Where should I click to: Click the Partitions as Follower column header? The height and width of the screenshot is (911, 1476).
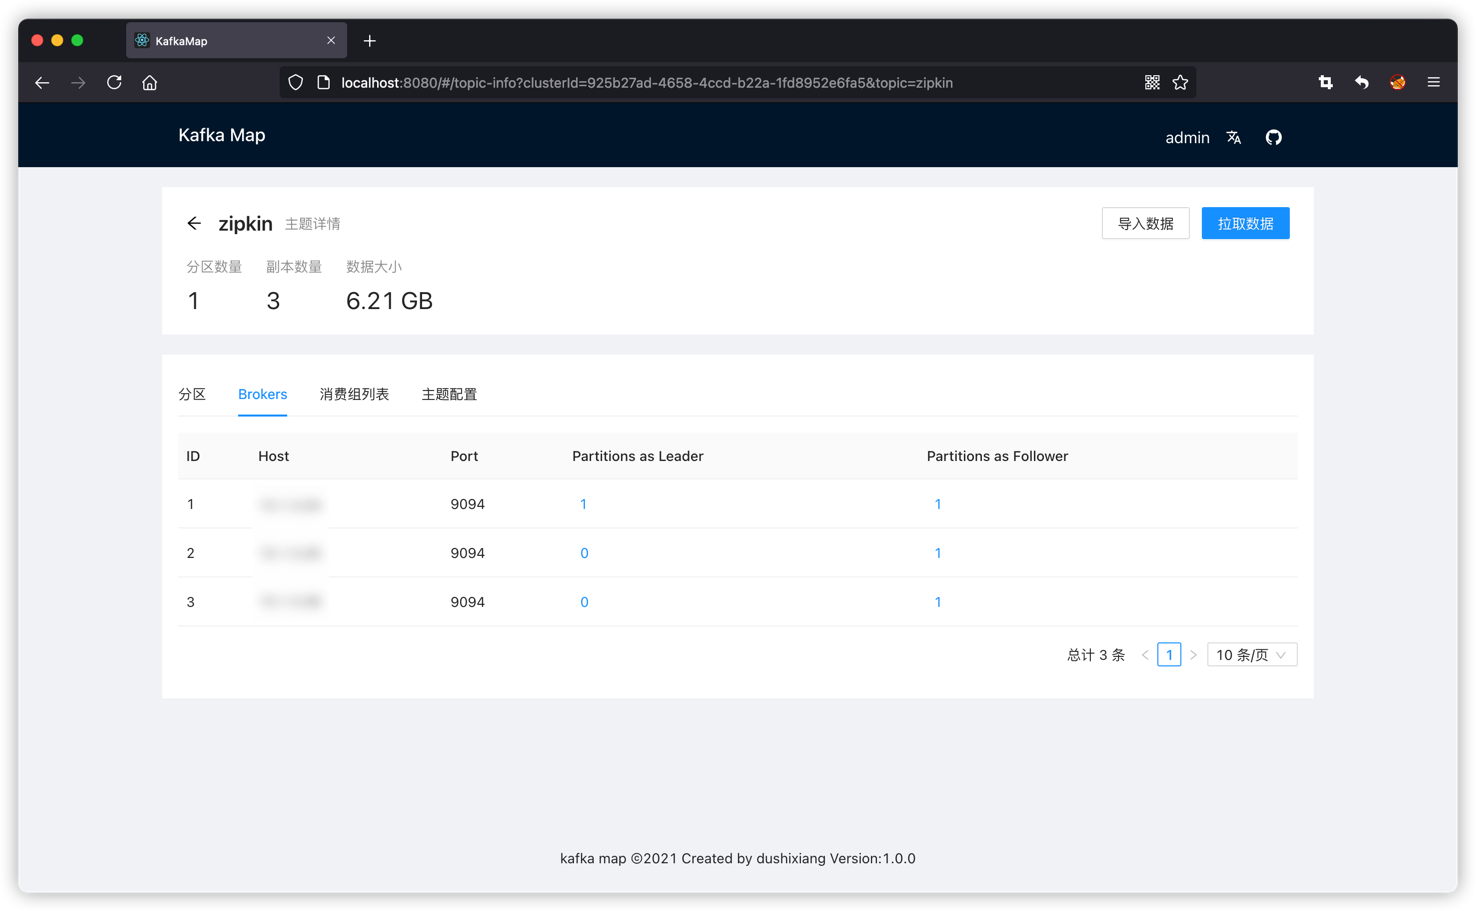[x=997, y=456]
